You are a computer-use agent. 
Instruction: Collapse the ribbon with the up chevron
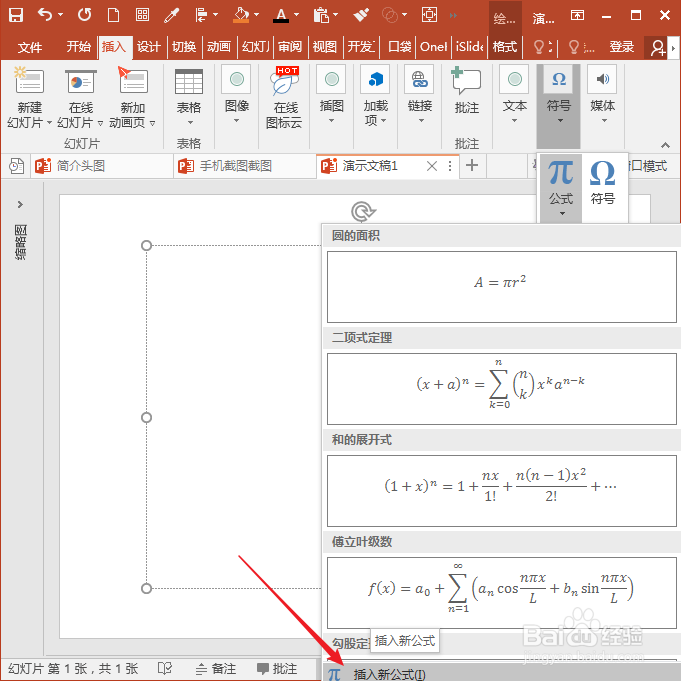pos(665,145)
